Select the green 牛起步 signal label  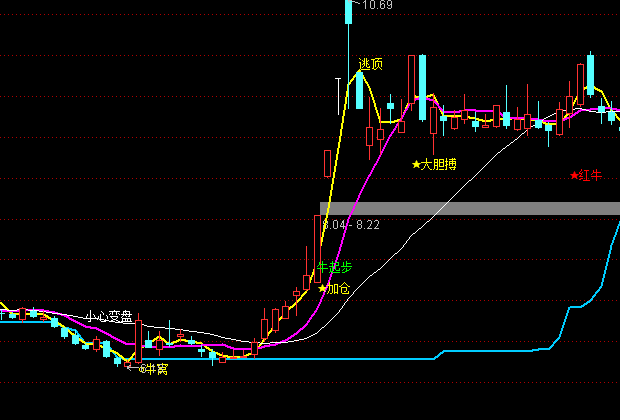pos(334,268)
